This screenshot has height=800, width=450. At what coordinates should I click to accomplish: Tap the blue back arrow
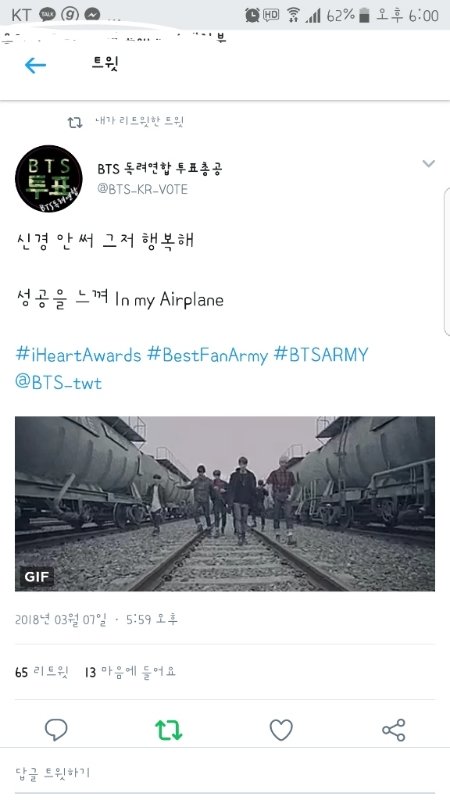point(35,65)
